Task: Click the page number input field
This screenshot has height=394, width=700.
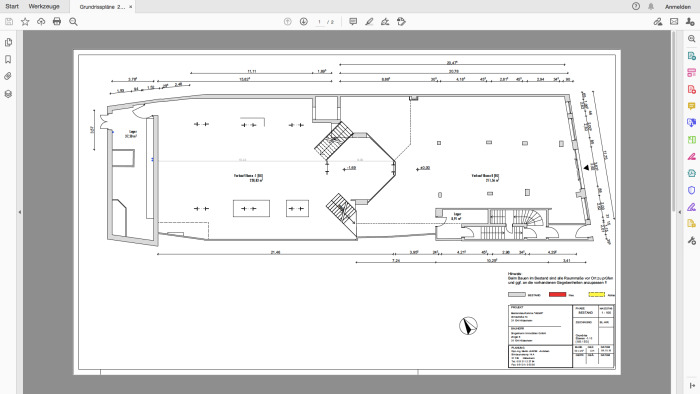Action: [319, 22]
